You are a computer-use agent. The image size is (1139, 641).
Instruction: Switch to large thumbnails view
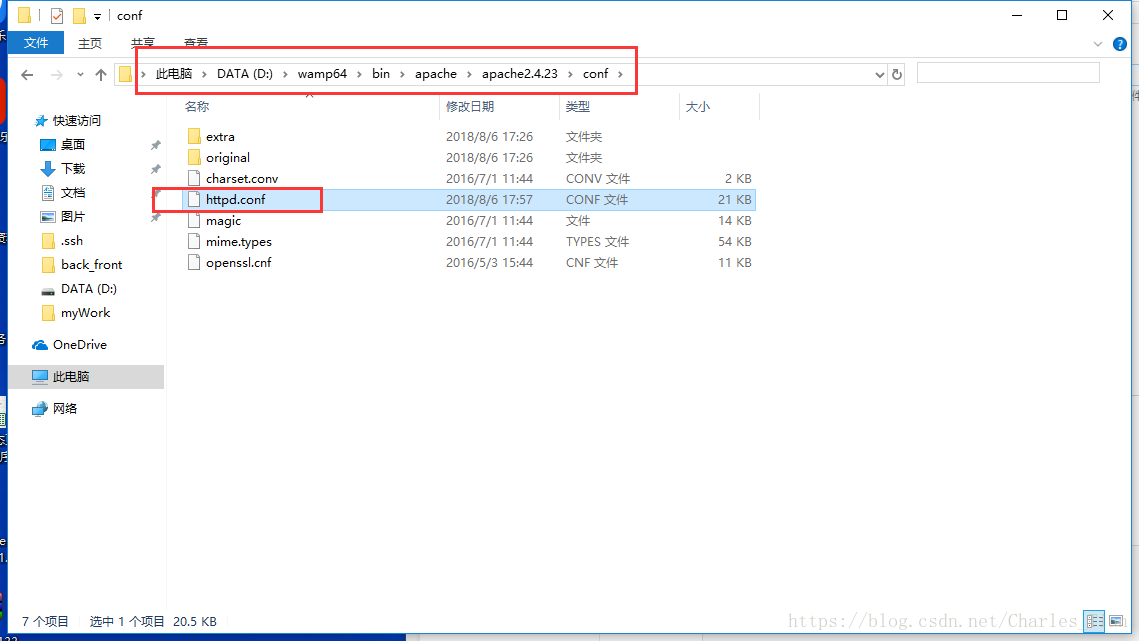click(1116, 621)
